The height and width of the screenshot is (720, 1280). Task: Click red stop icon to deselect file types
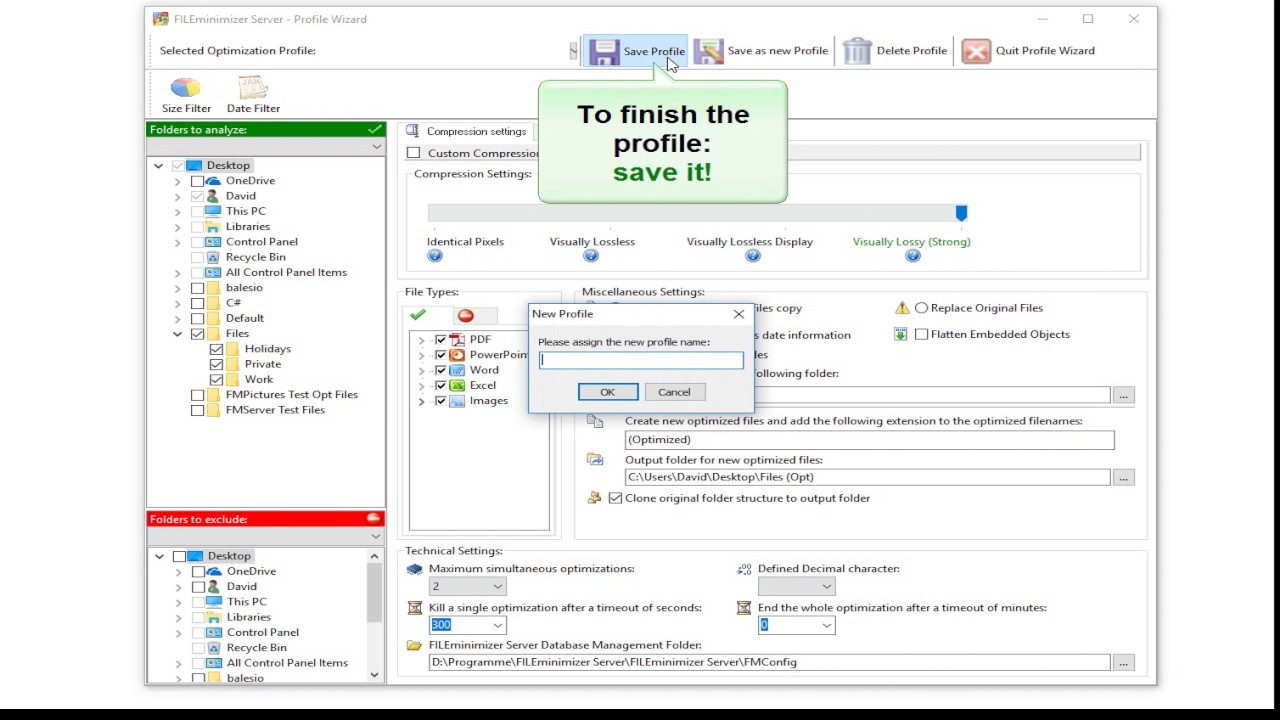tap(466, 315)
